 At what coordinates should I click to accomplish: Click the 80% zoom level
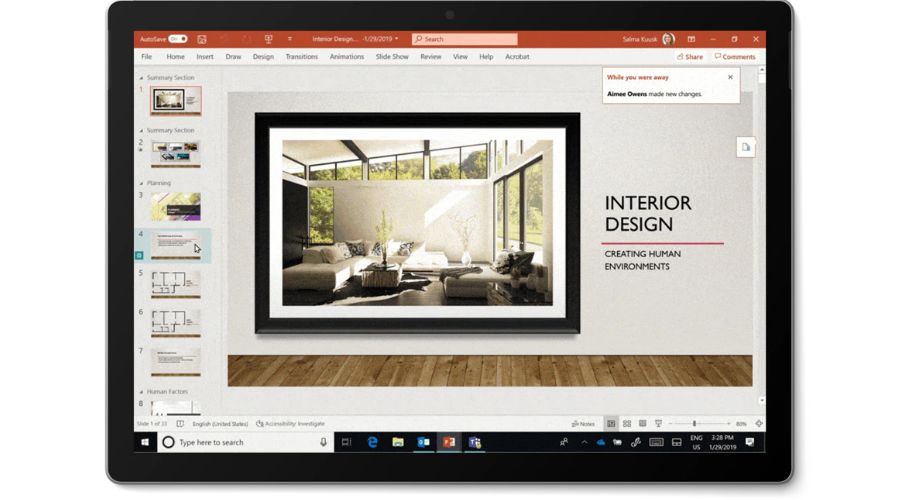742,424
